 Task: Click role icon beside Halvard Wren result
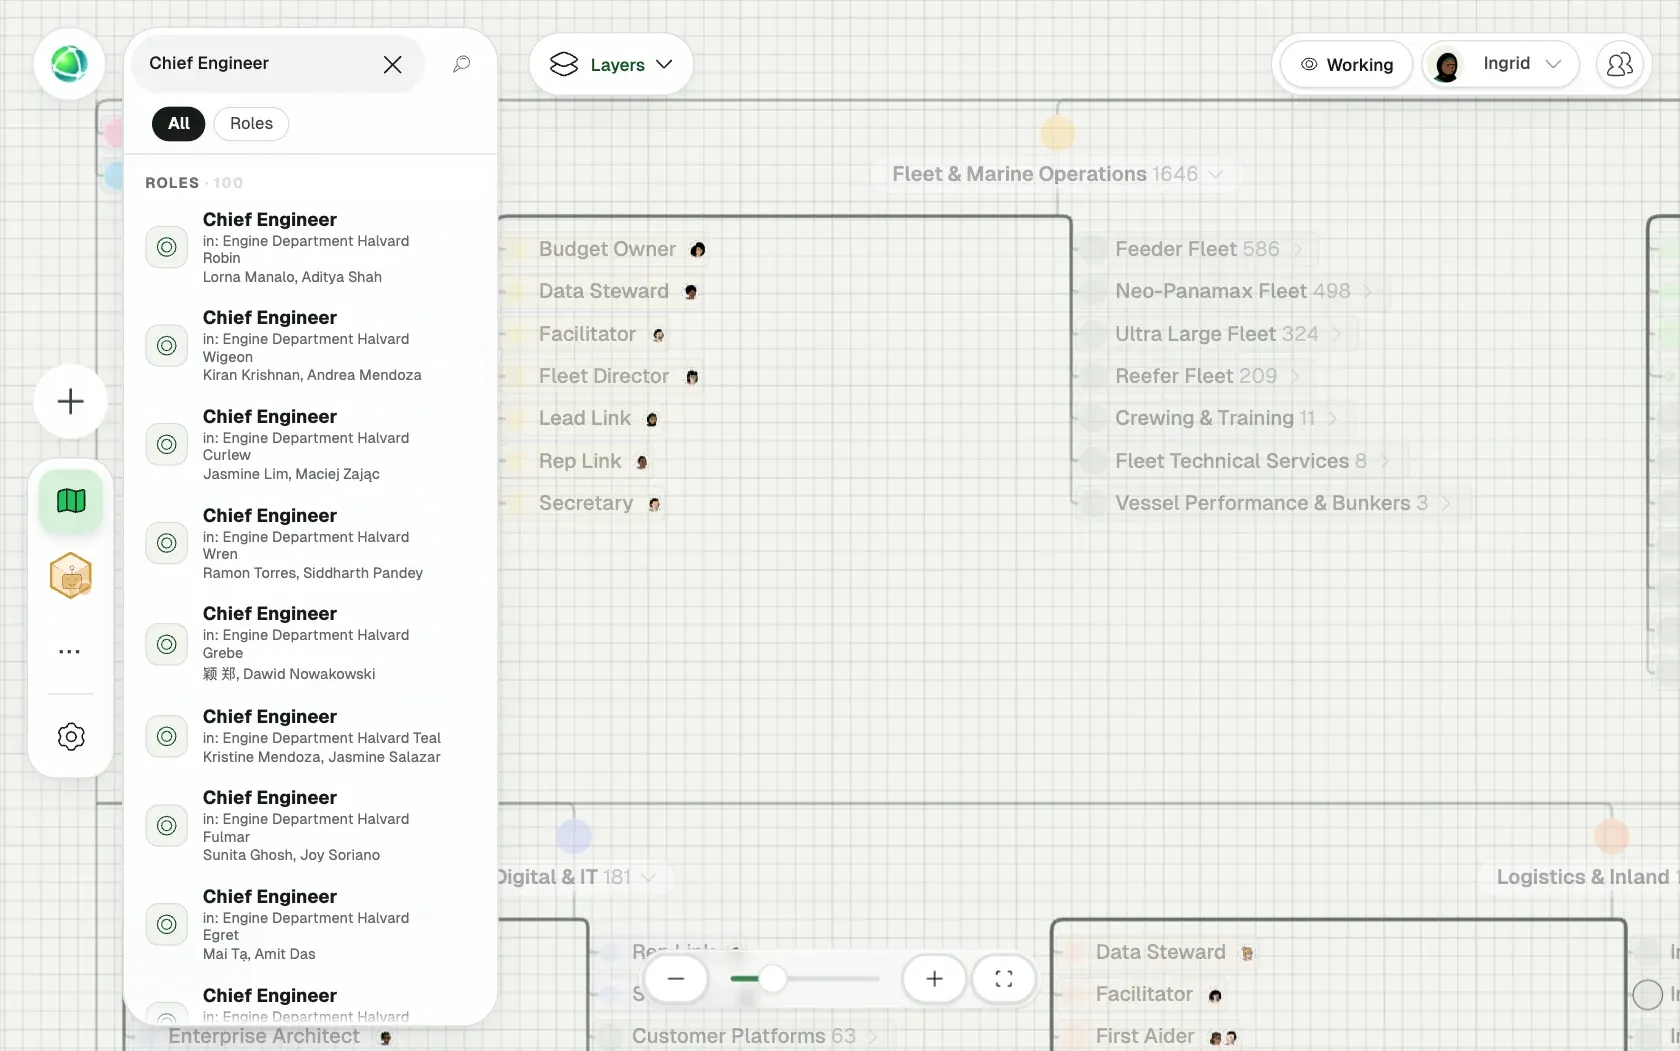pyautogui.click(x=167, y=543)
